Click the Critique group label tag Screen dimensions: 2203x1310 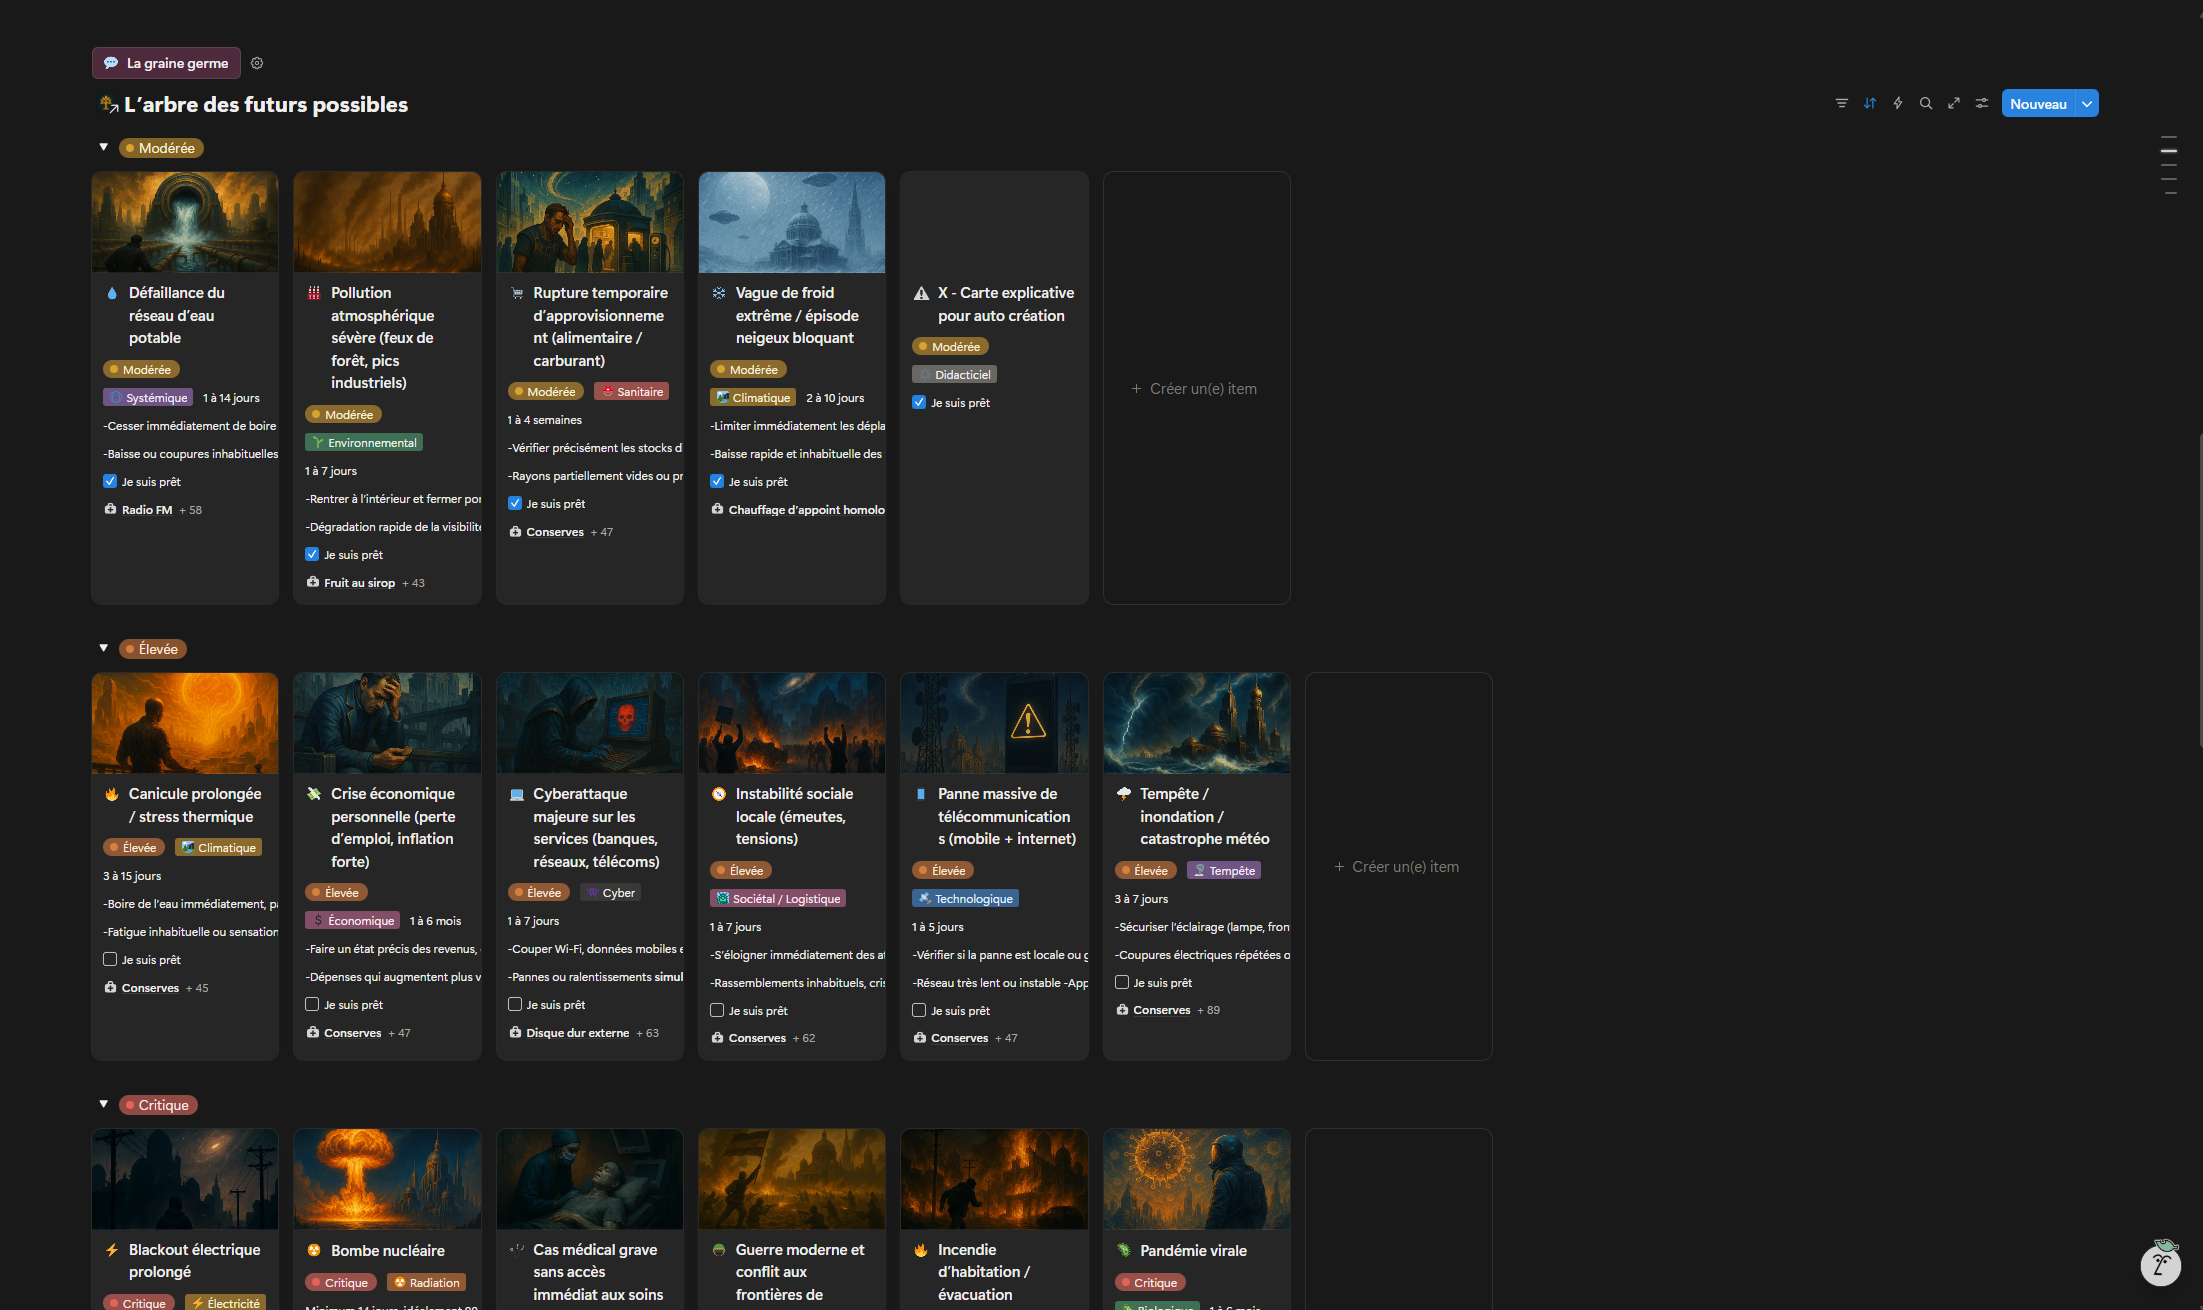(158, 1105)
